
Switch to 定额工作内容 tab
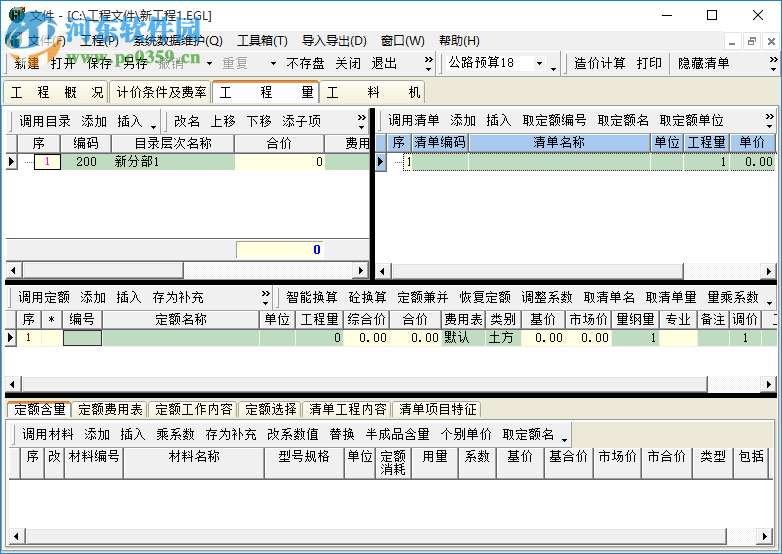pyautogui.click(x=194, y=409)
